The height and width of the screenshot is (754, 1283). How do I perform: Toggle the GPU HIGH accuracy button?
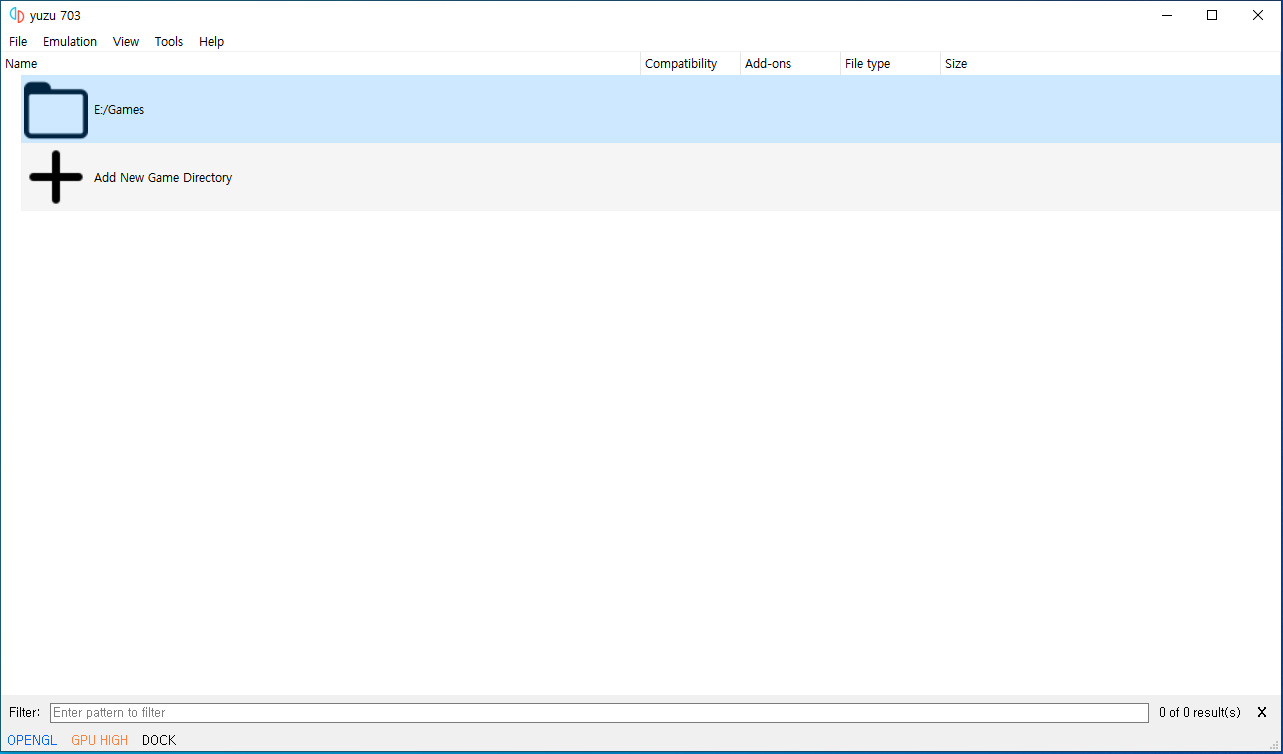click(x=100, y=741)
